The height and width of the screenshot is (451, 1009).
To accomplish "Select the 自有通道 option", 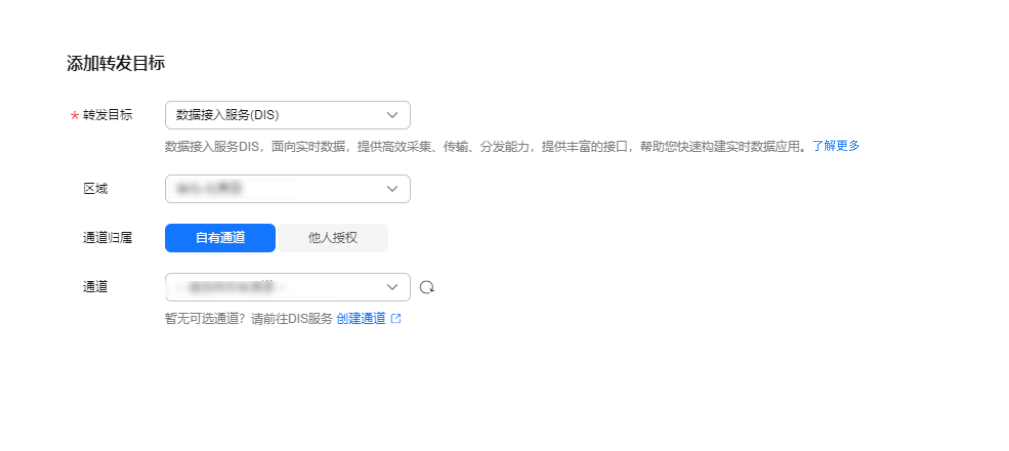I will pos(220,238).
